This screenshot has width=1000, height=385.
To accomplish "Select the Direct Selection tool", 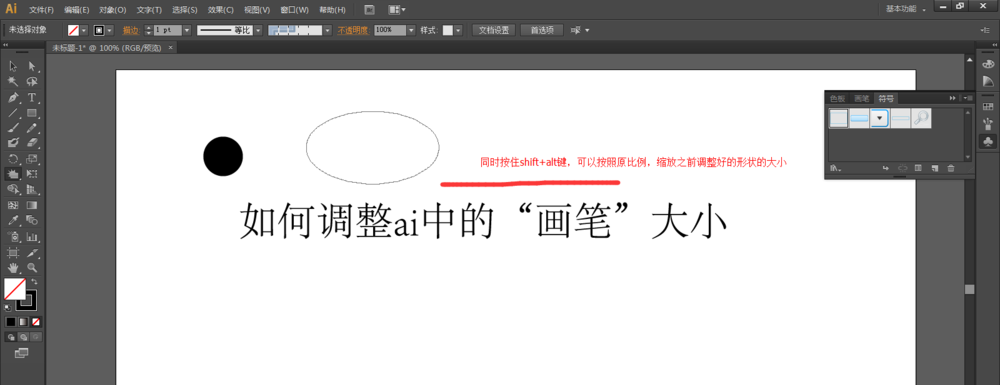I will pyautogui.click(x=32, y=66).
